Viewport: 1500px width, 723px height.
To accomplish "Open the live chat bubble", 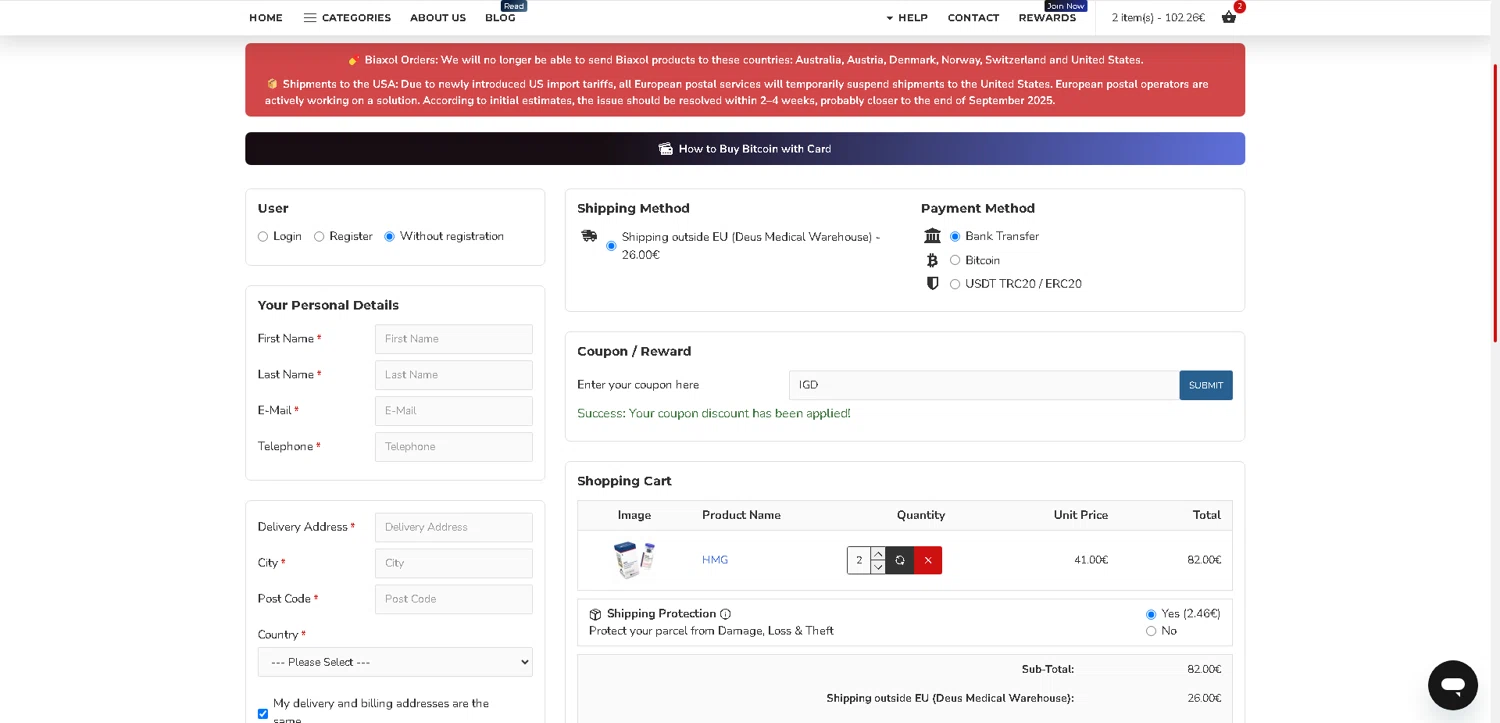I will tap(1452, 685).
